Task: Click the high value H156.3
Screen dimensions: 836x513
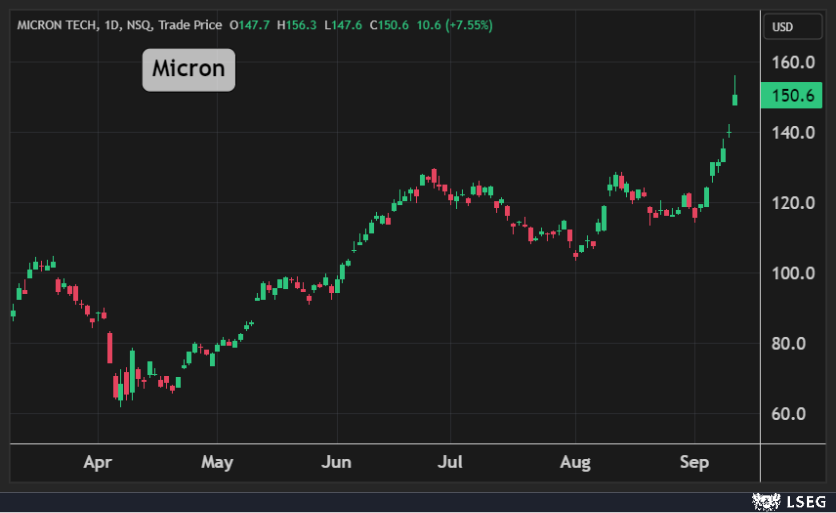Action: (296, 25)
